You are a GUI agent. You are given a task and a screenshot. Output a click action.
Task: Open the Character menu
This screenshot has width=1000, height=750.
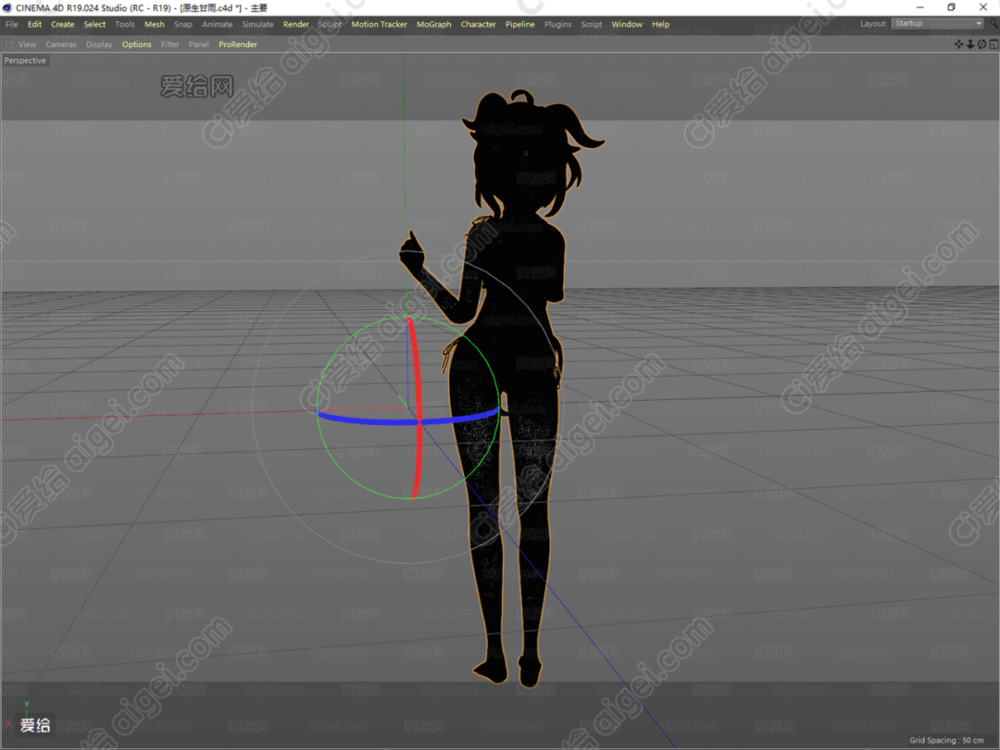[478, 24]
